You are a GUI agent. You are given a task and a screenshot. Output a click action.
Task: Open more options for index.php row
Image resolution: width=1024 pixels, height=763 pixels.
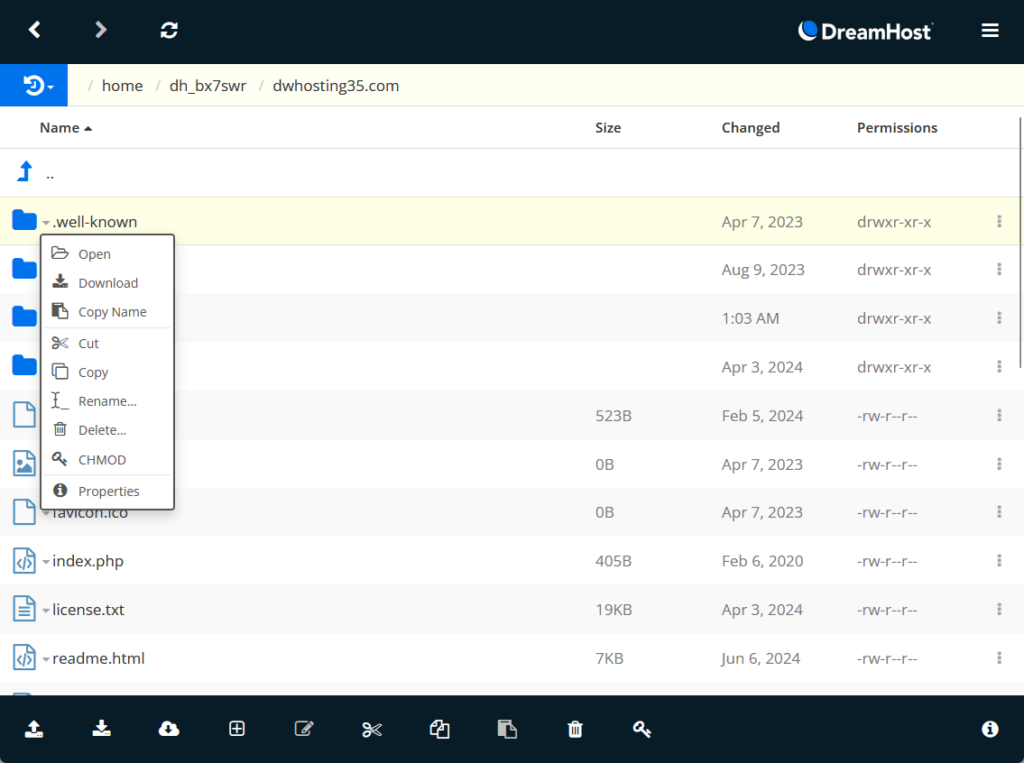(x=999, y=560)
